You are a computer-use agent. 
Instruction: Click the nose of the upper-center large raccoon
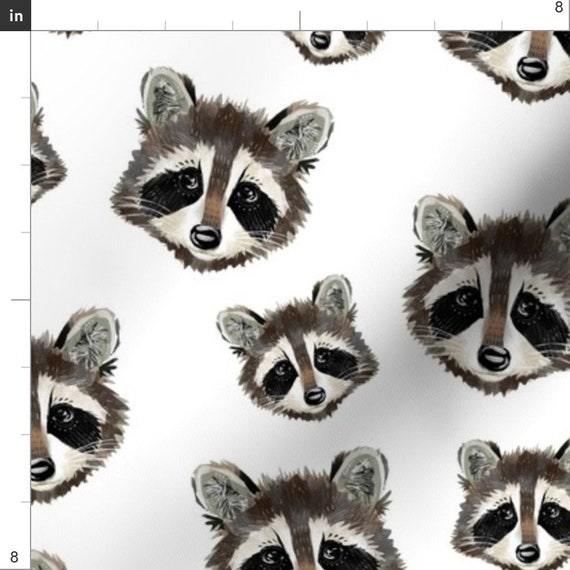(x=205, y=237)
